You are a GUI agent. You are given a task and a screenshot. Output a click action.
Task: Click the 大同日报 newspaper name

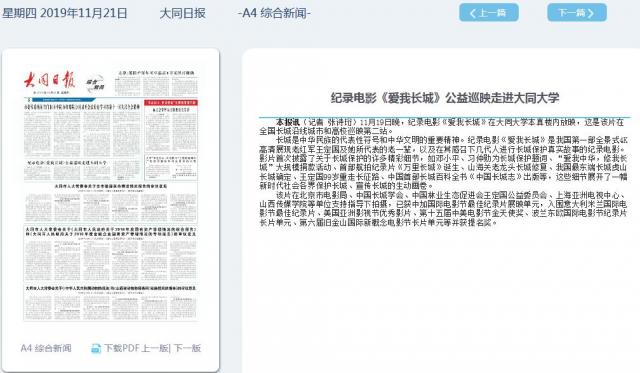click(x=182, y=13)
